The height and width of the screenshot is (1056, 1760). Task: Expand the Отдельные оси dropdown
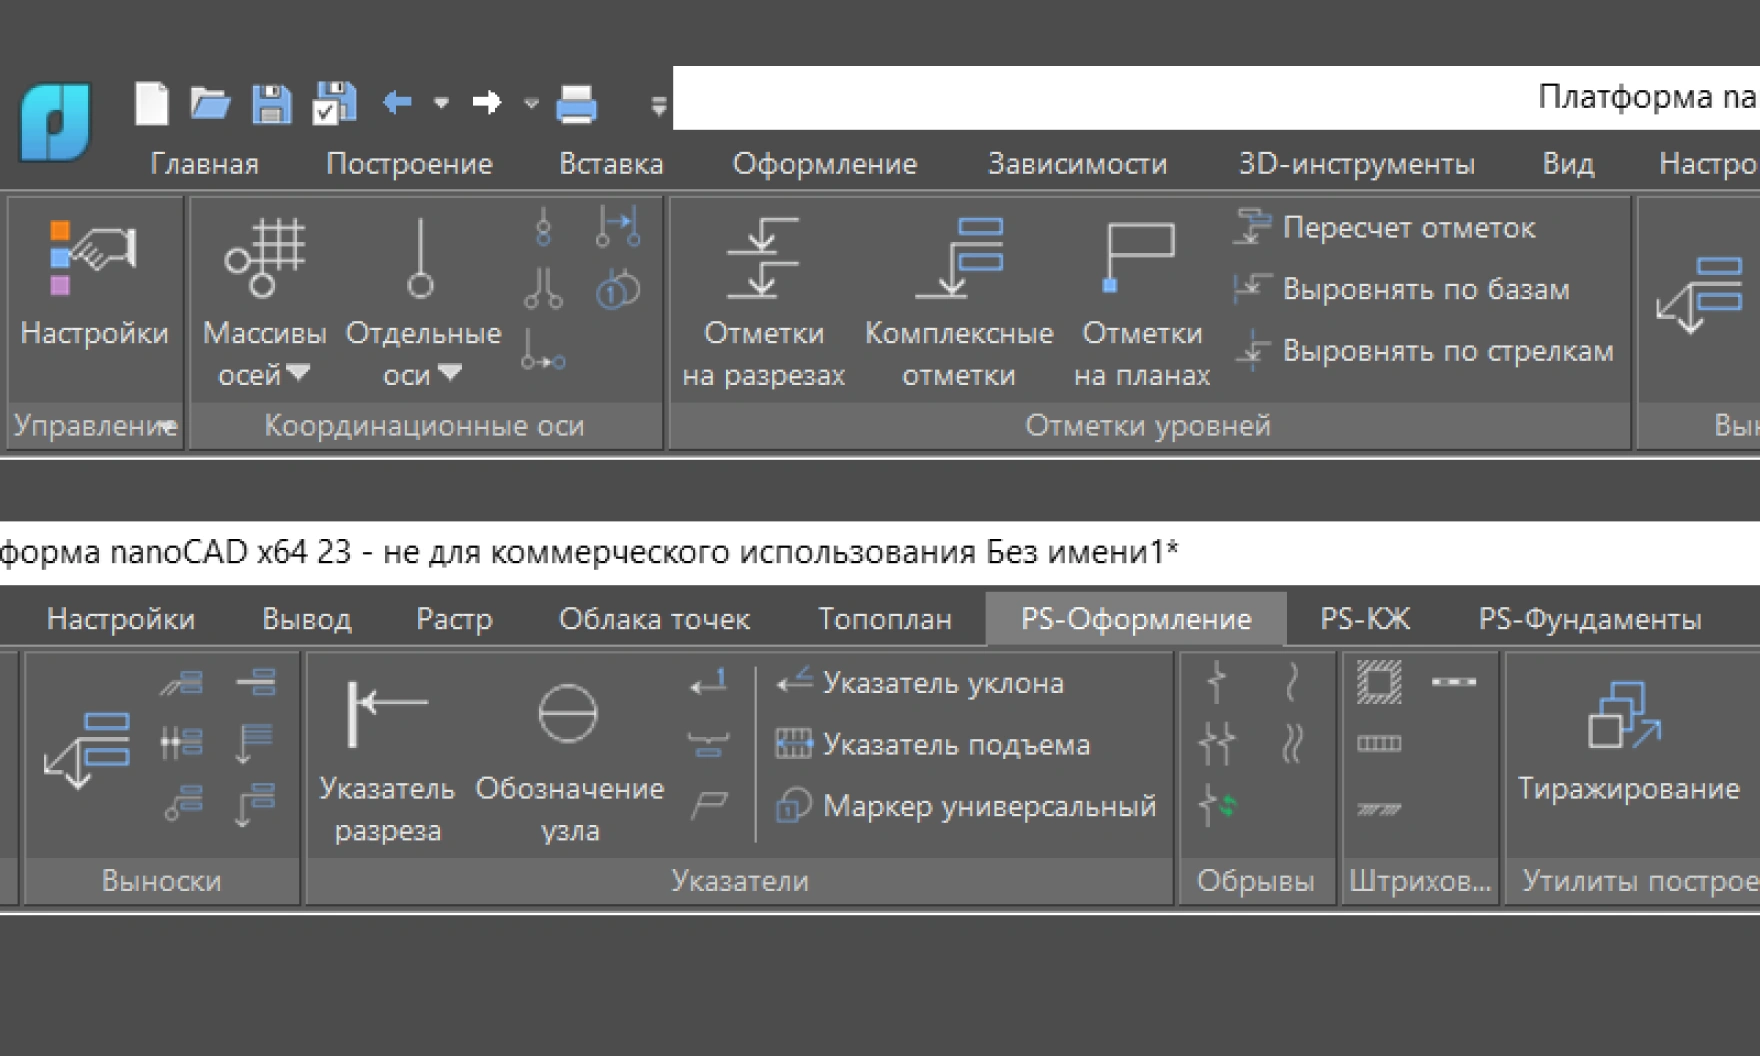tap(450, 374)
